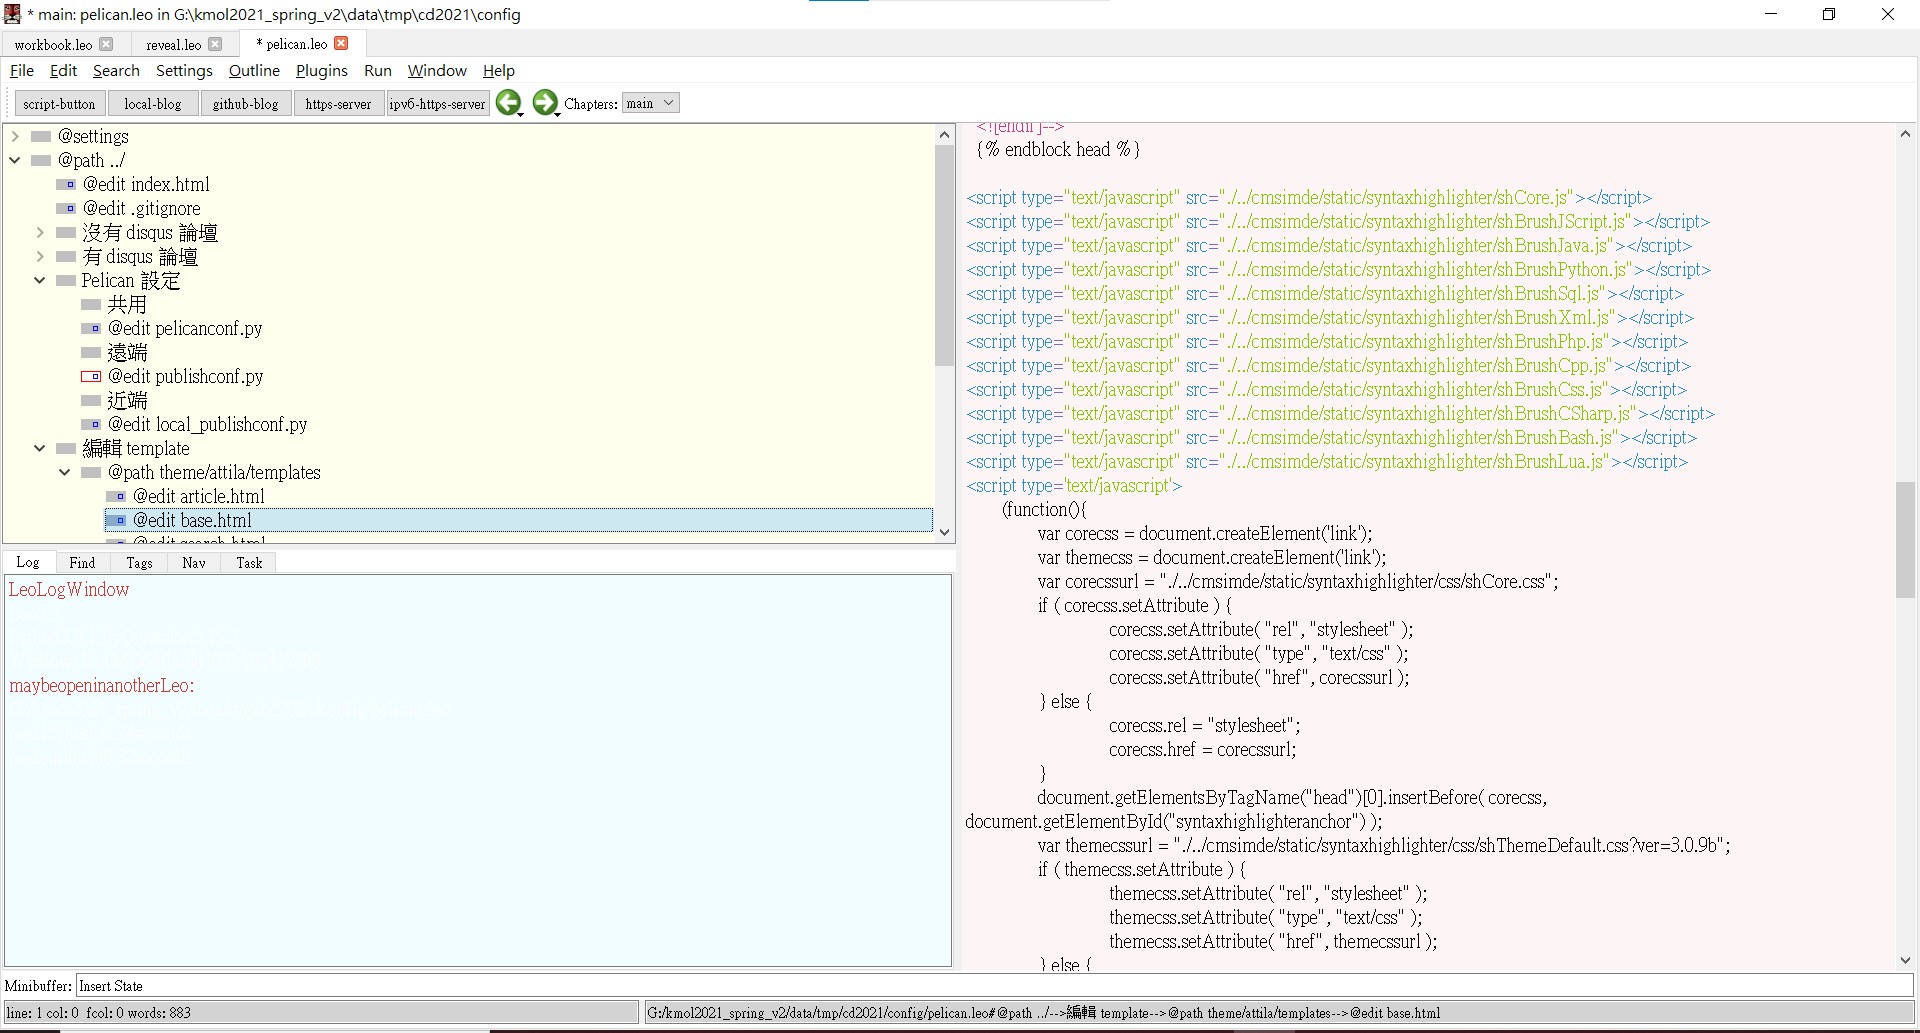Click the Minibuffer input field
Screen dimensions: 1920x1033
point(994,986)
